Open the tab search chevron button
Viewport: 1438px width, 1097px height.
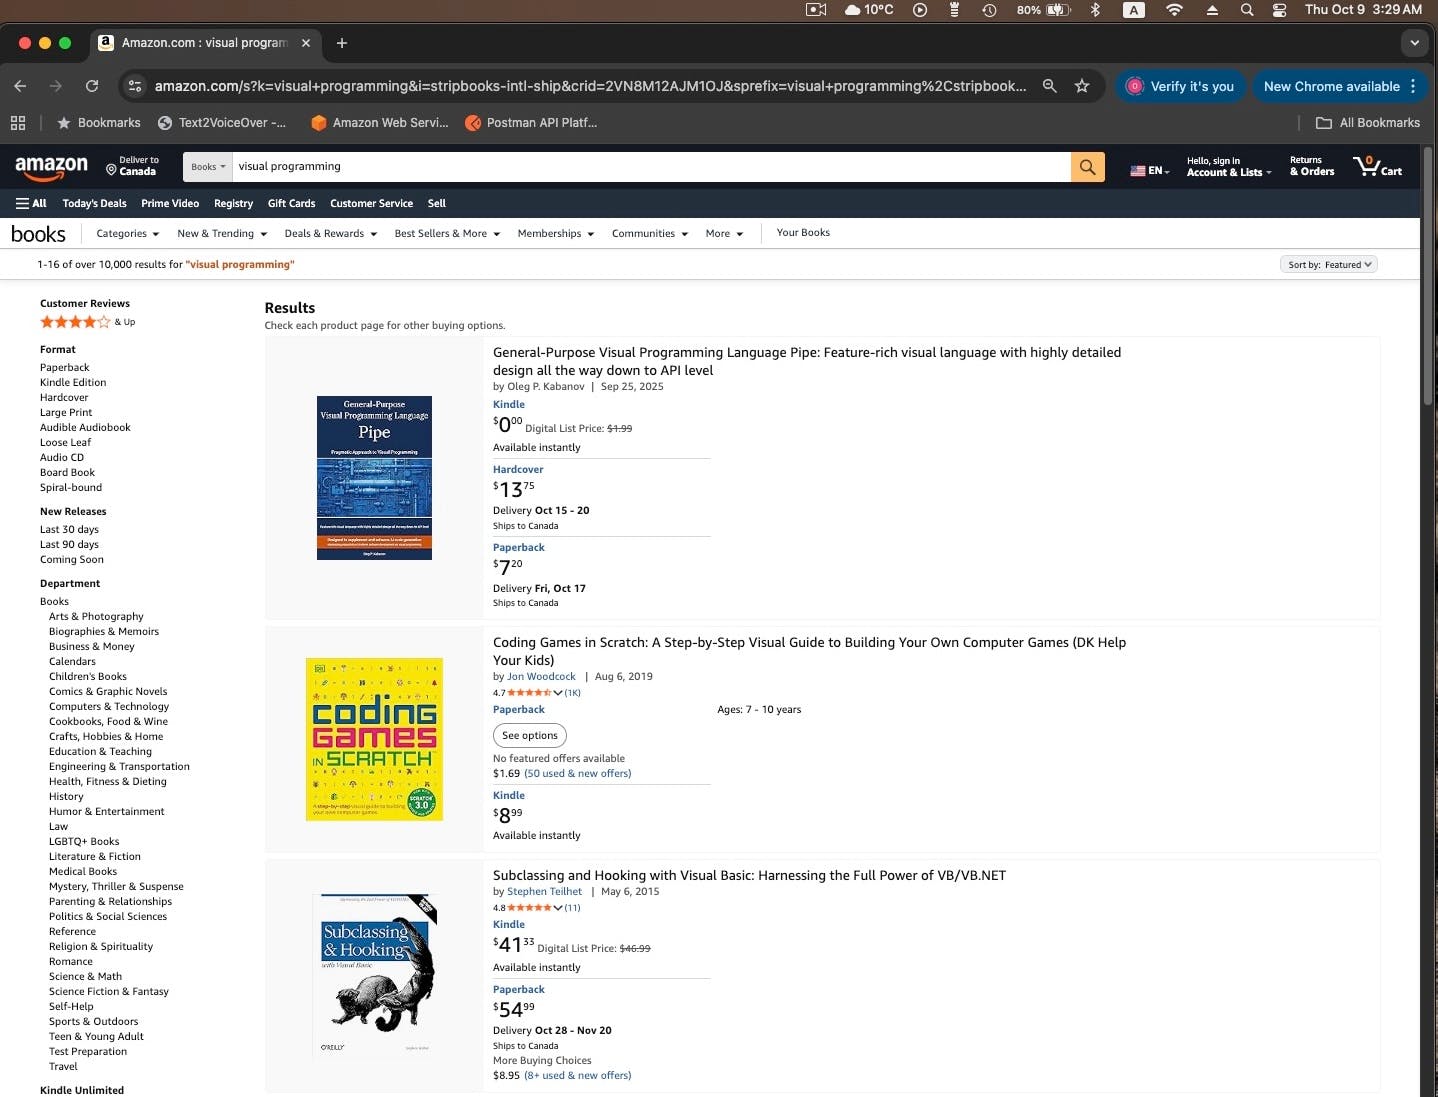point(1414,43)
